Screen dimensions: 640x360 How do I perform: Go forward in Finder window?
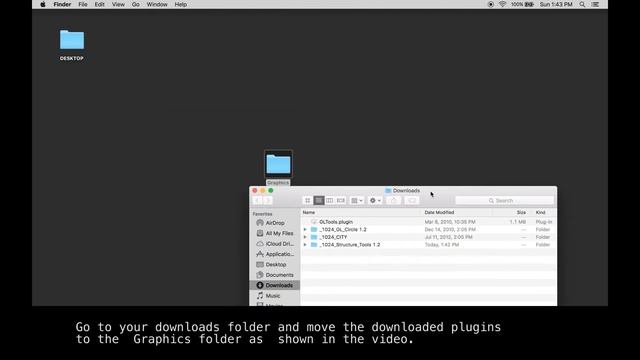click(268, 200)
